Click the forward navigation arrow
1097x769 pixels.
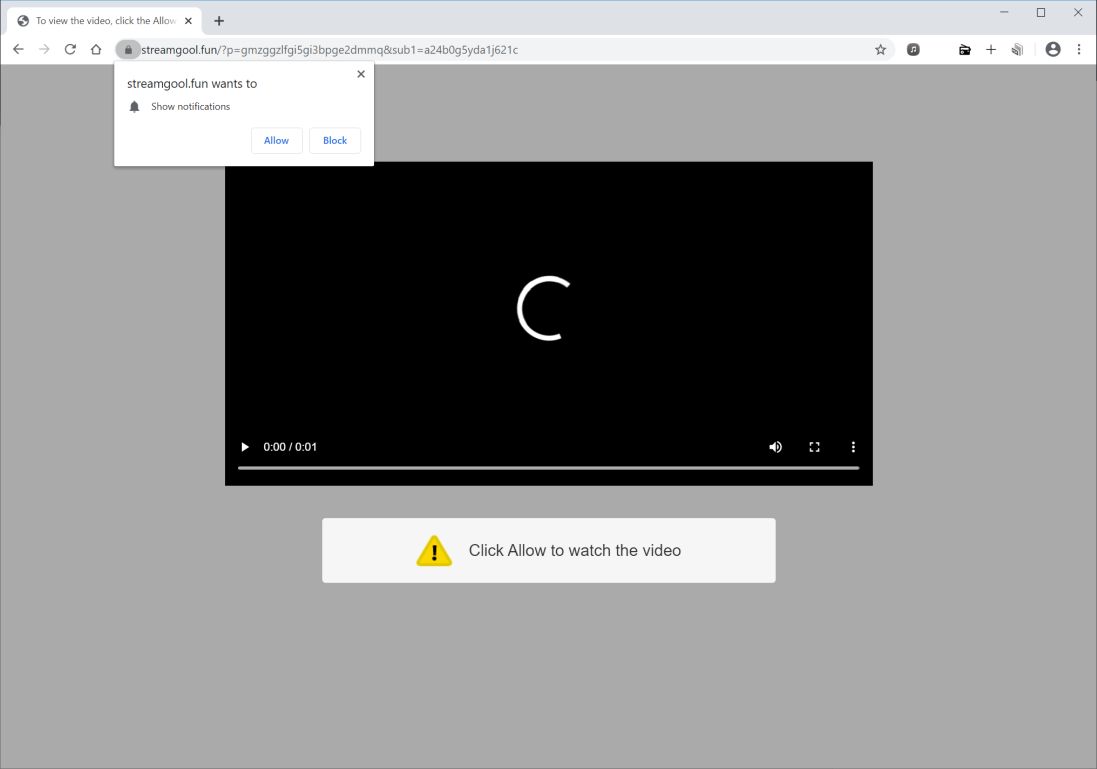click(44, 49)
